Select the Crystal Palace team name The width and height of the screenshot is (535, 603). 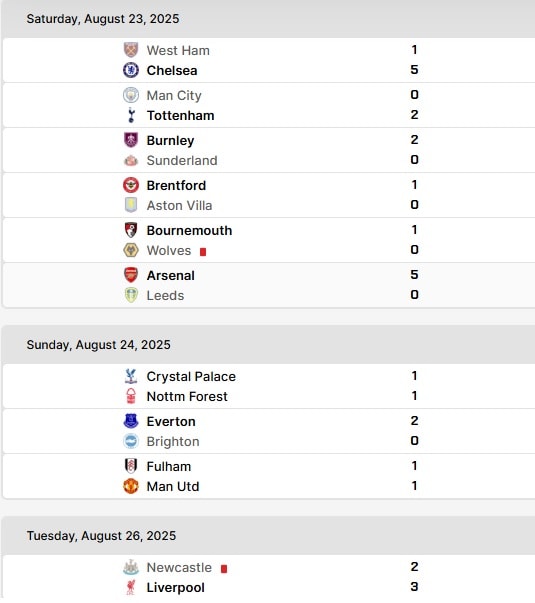[191, 376]
